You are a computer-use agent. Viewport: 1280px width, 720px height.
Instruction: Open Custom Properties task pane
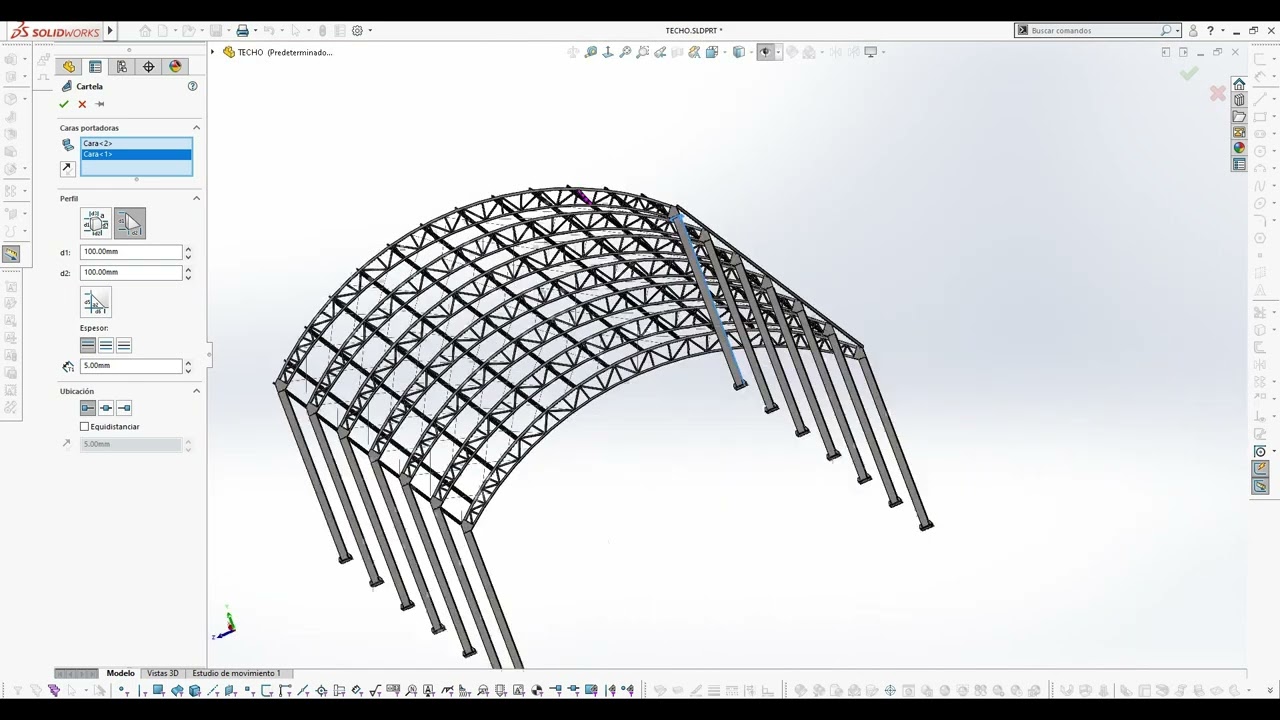click(1239, 164)
